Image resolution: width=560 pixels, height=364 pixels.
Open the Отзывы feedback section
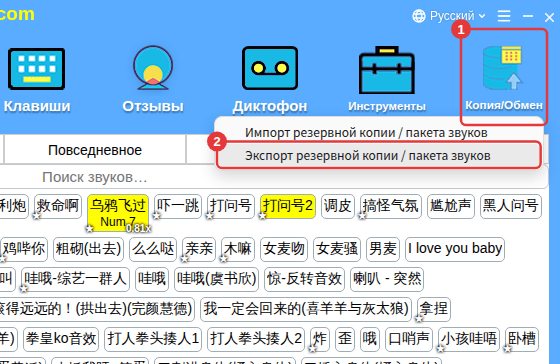[x=153, y=80]
